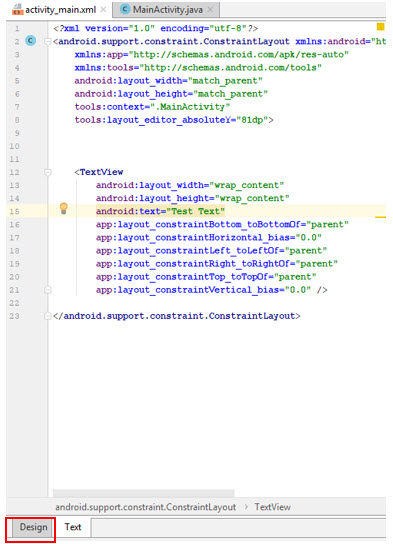Collapse the ConstraintLayout tag on line 2
393x544 pixels.
48,42
